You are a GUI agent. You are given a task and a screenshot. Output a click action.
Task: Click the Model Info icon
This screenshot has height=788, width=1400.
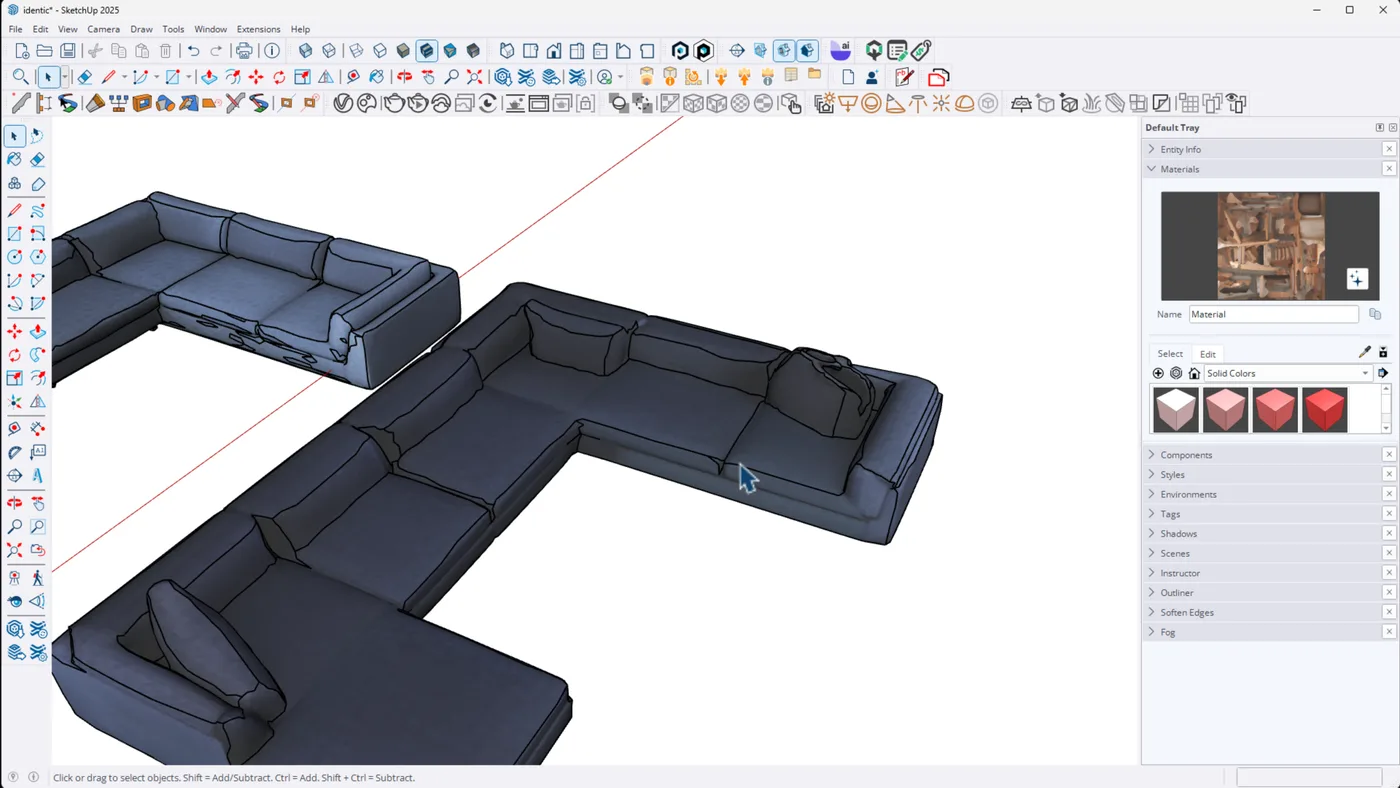272,51
